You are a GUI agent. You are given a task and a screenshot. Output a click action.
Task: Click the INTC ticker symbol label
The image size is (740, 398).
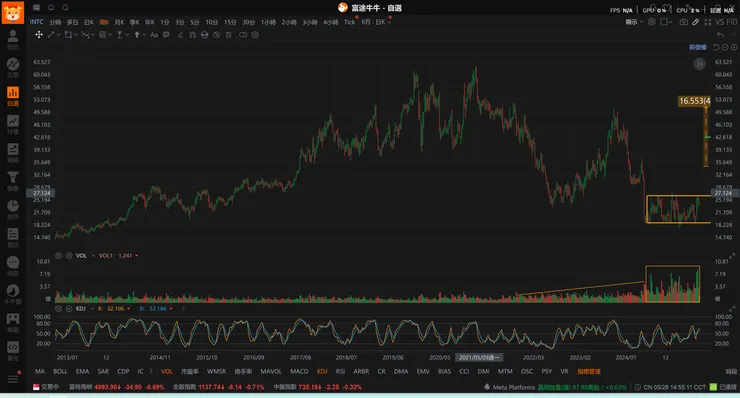point(36,22)
